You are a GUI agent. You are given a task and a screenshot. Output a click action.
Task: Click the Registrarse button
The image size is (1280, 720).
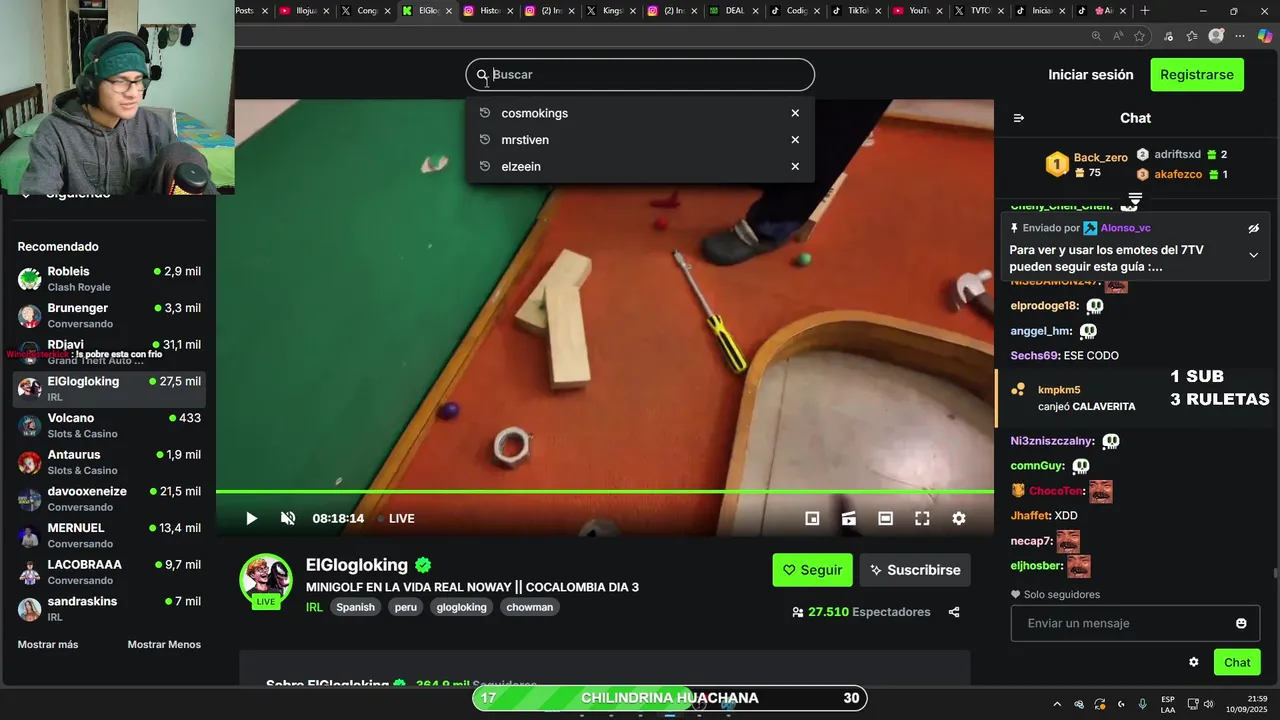coord(1197,75)
